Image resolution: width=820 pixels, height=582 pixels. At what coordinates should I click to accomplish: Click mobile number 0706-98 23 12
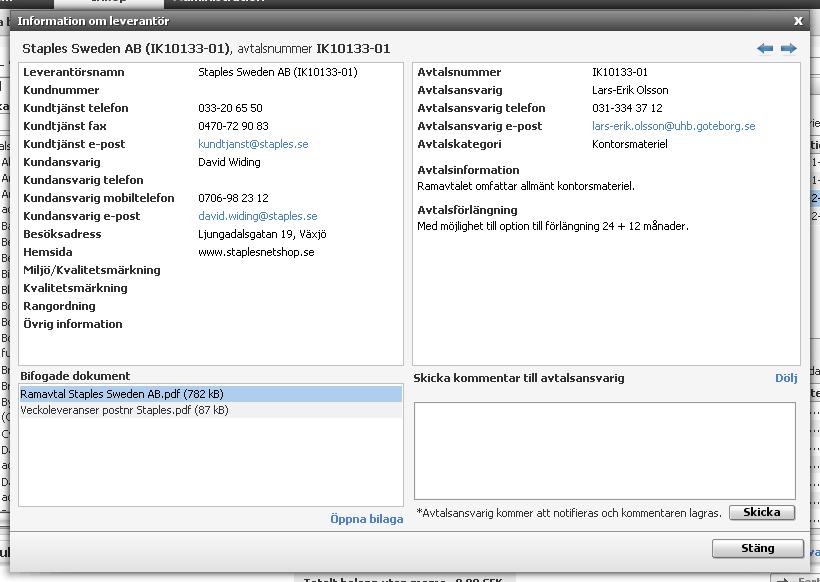[x=233, y=198]
